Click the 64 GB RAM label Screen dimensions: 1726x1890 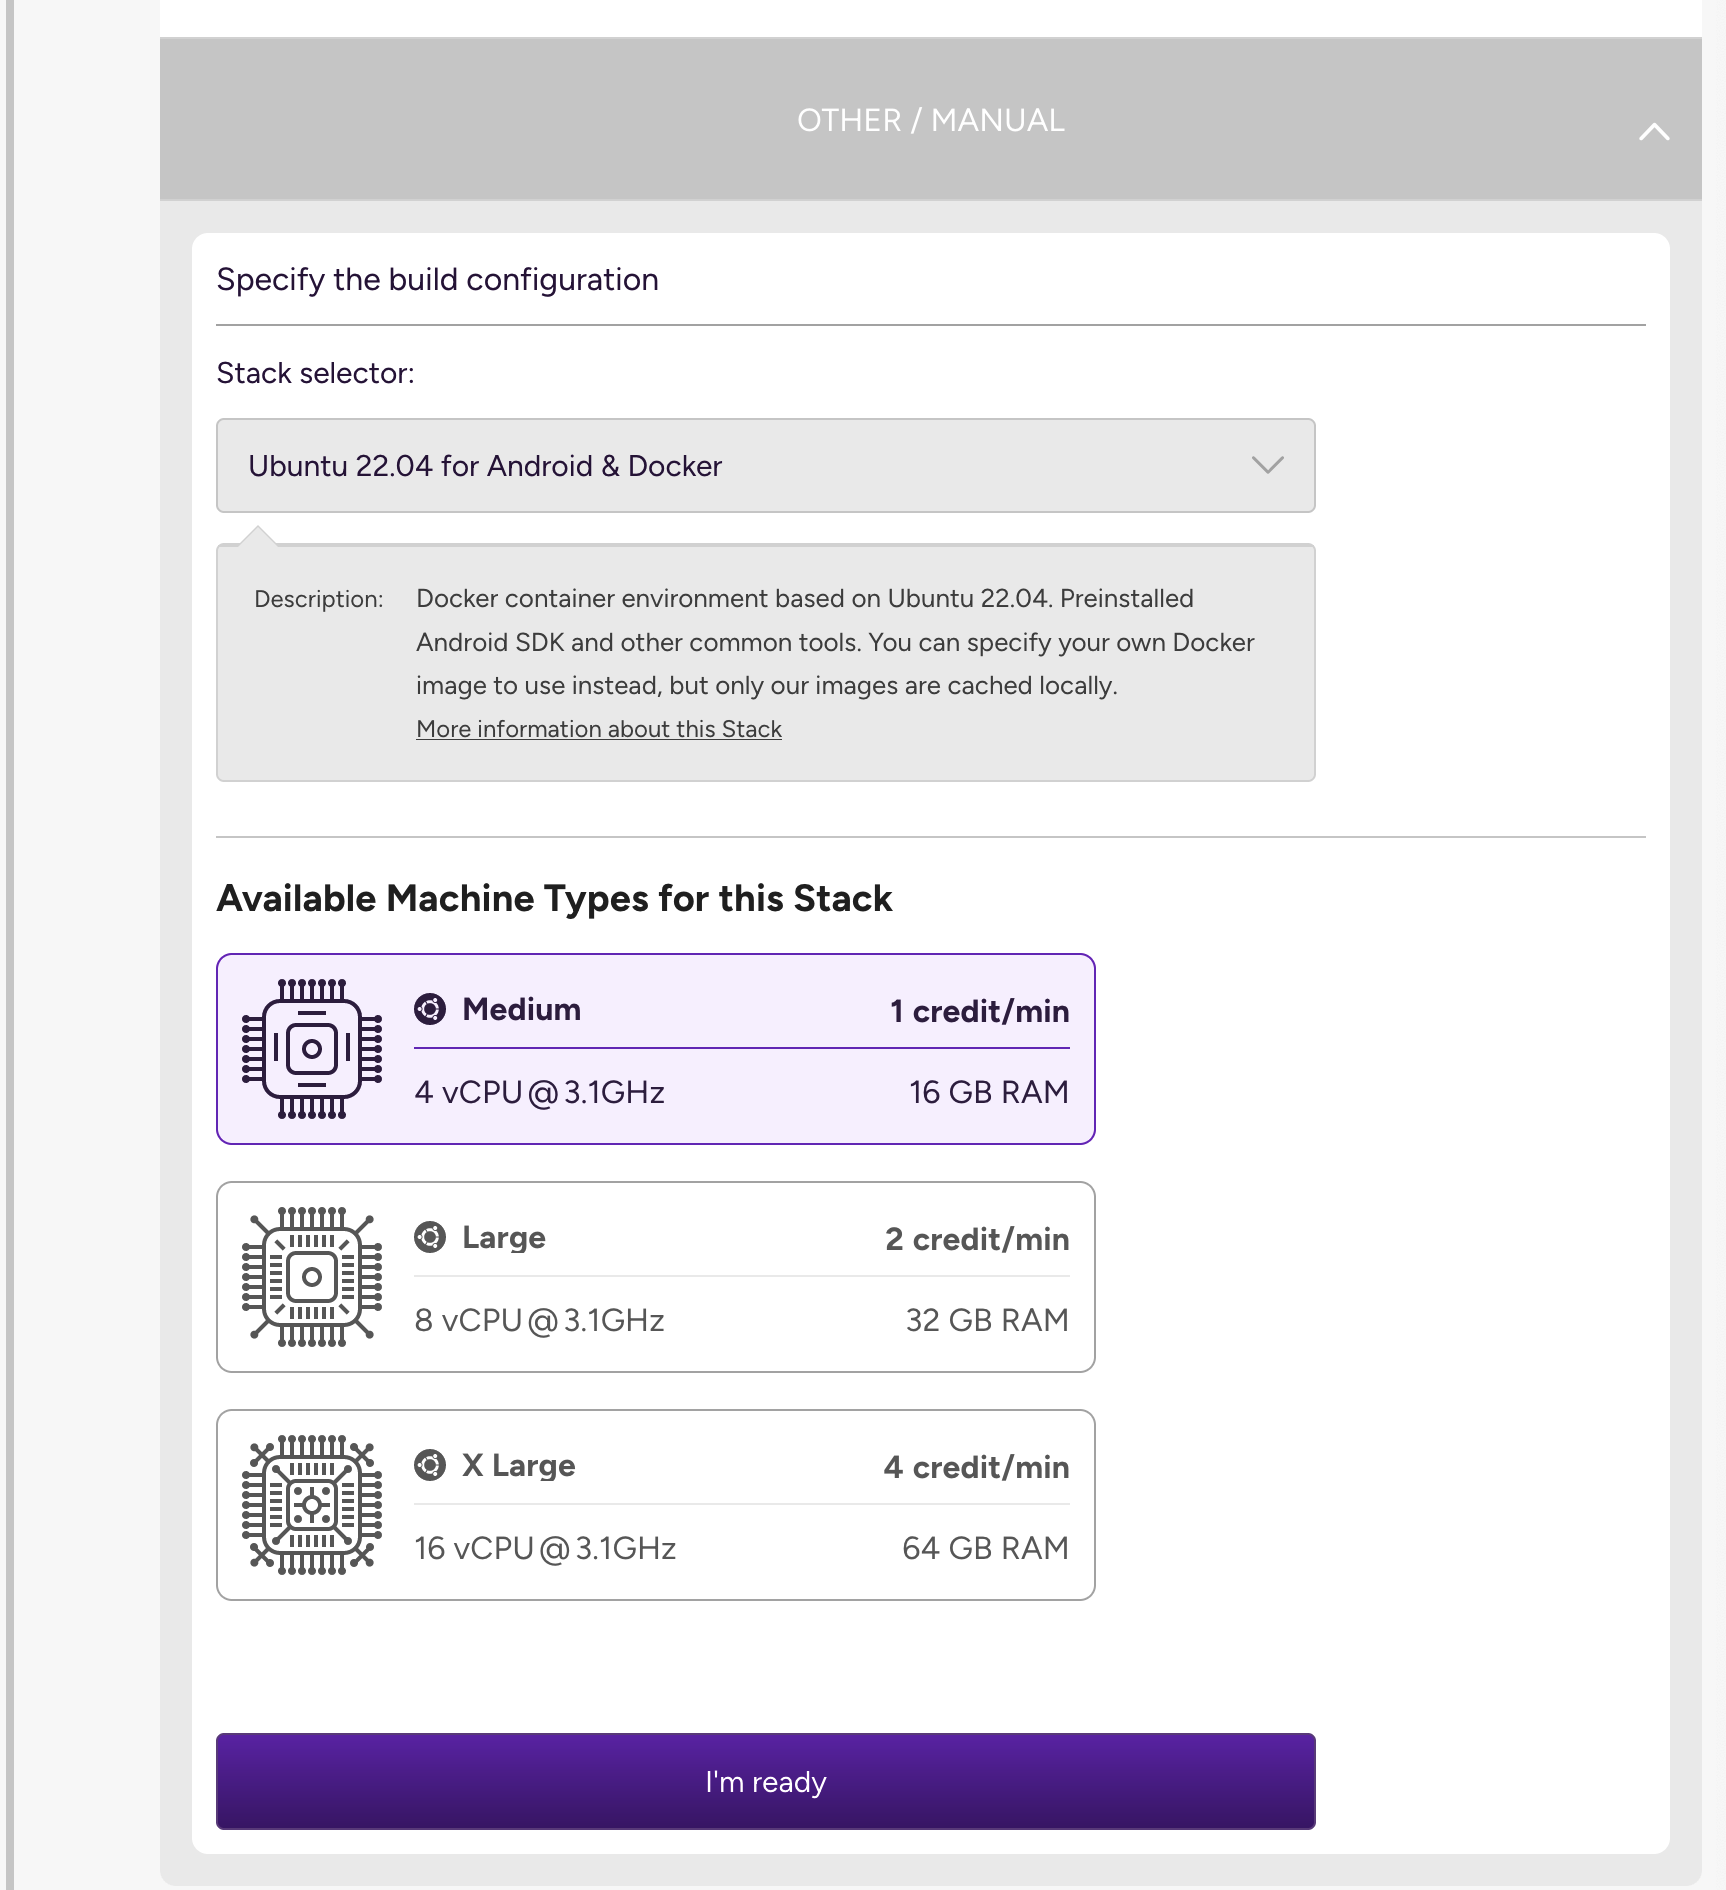(x=984, y=1548)
